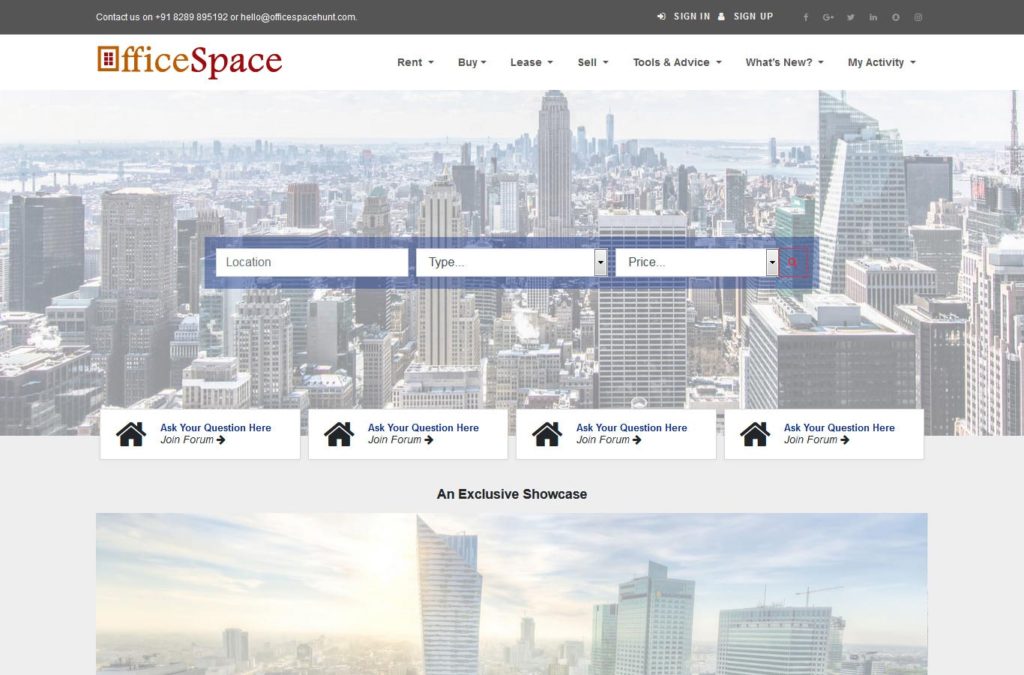The height and width of the screenshot is (675, 1024).
Task: Open the LinkedIn icon in header
Action: coord(873,17)
